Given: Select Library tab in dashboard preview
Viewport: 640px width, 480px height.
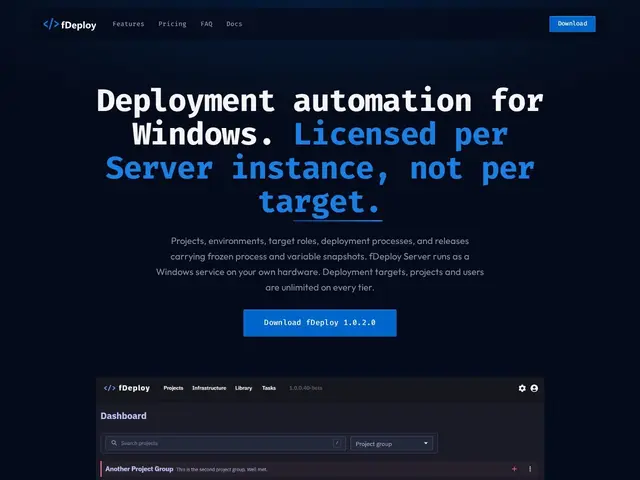Looking at the screenshot, I should click(x=243, y=388).
